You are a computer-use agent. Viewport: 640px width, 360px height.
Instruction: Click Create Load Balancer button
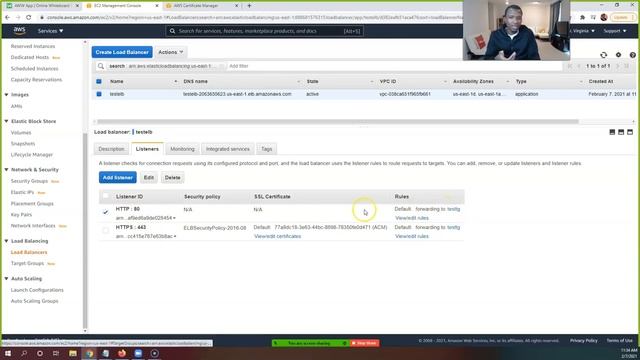tap(122, 52)
